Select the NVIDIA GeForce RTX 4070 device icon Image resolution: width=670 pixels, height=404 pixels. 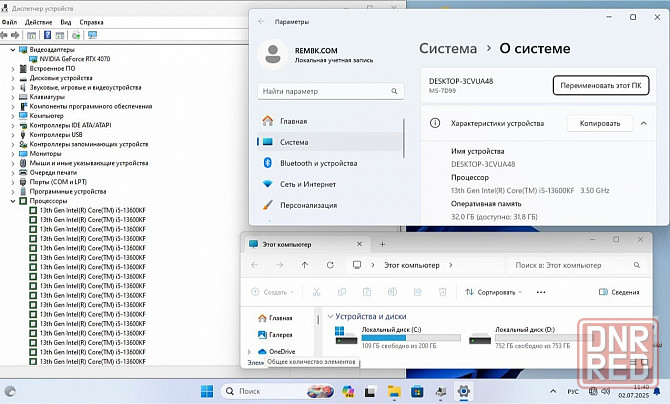33,59
